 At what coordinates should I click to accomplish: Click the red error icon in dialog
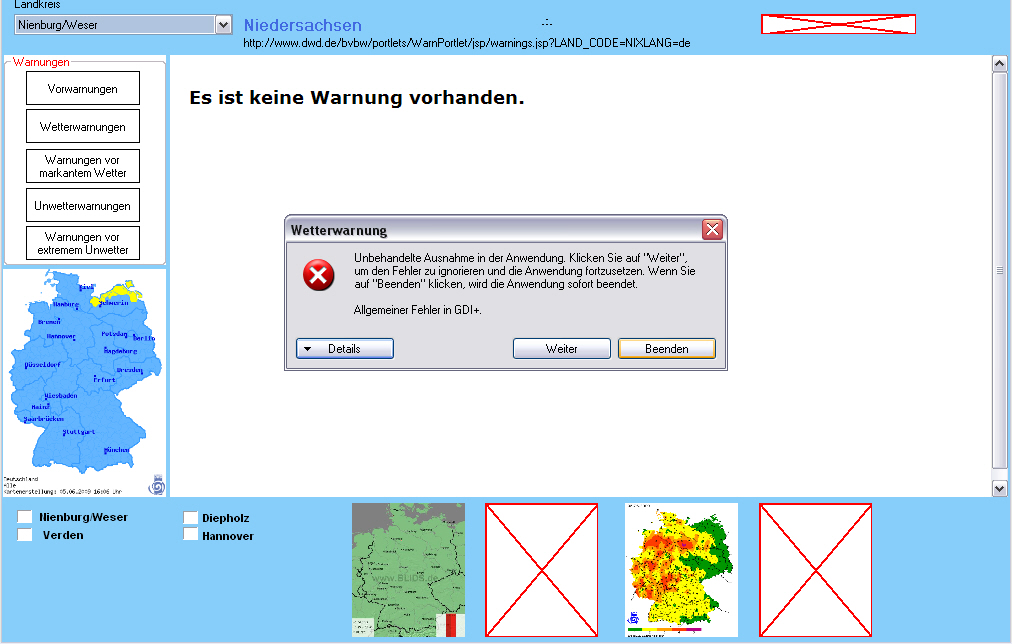(319, 275)
